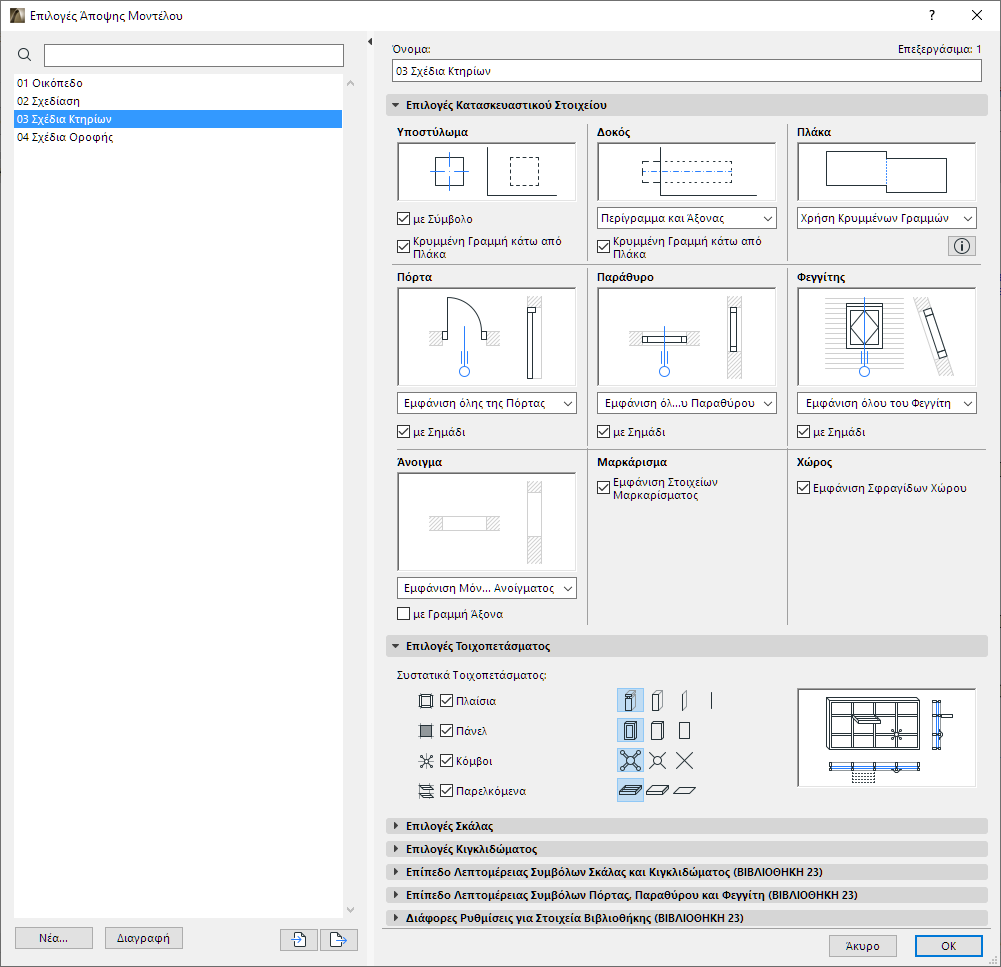This screenshot has height=967, width=1001.
Task: Select detailed frame display icon for Πλαίσια
Action: (631, 700)
